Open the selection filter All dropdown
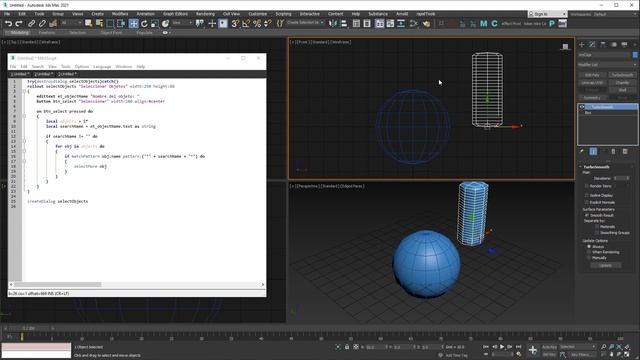Screen dimensions: 640x360 click(71, 23)
